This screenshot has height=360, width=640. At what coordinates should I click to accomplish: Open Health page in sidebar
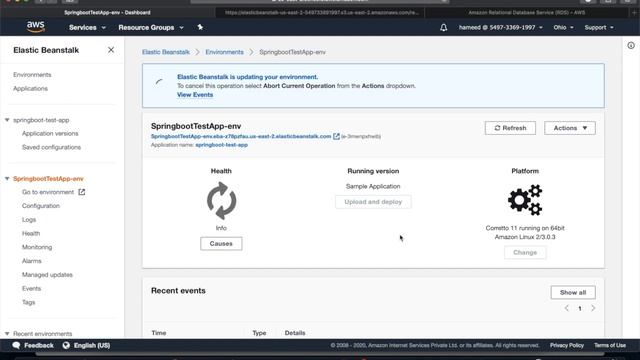[x=31, y=233]
